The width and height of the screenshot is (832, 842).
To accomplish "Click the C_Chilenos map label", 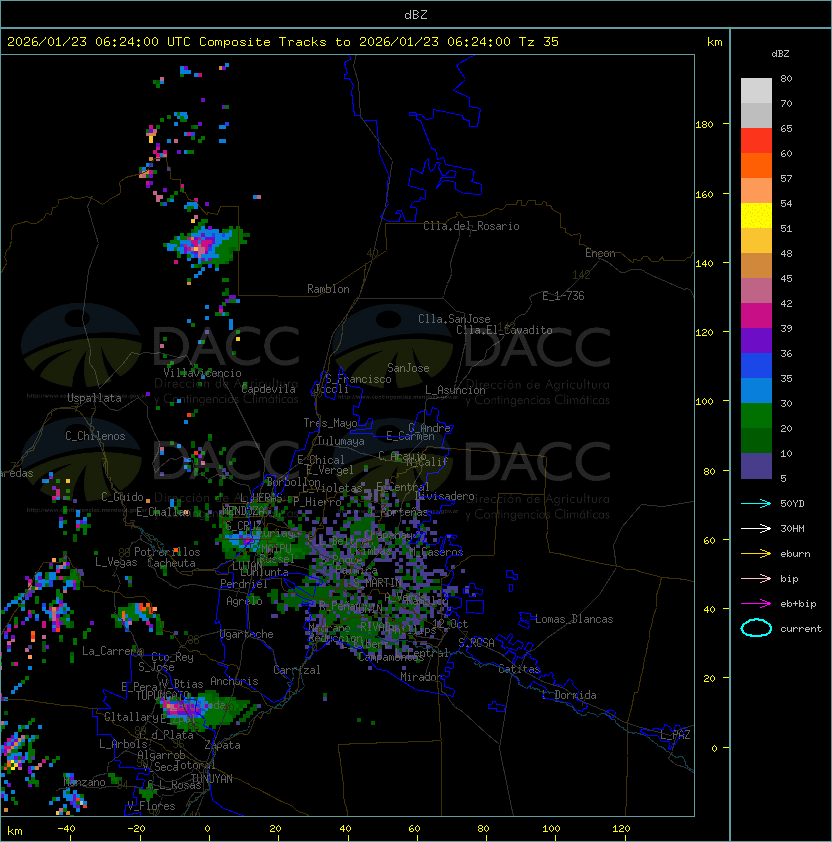I will point(95,436).
